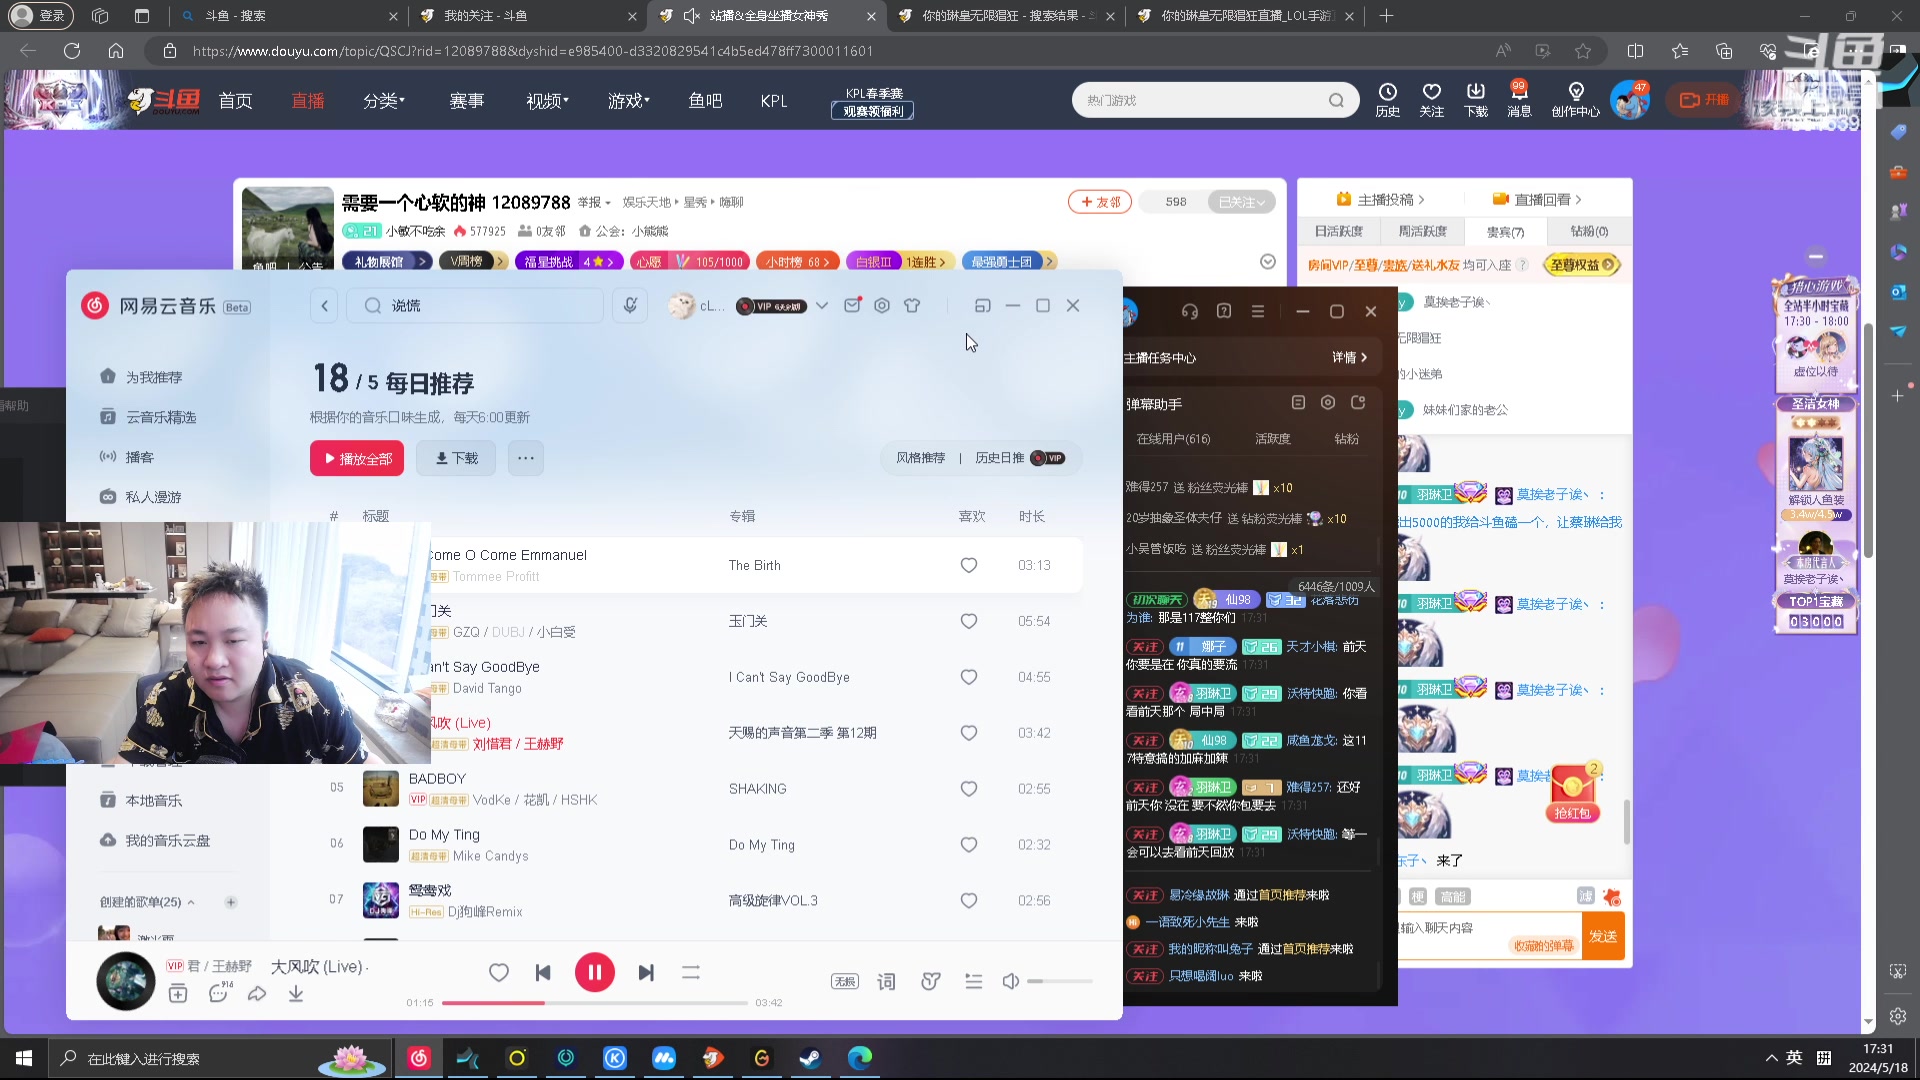This screenshot has height=1080, width=1920.
Task: Select 播客 in NetEase Music sidebar
Action: point(139,456)
